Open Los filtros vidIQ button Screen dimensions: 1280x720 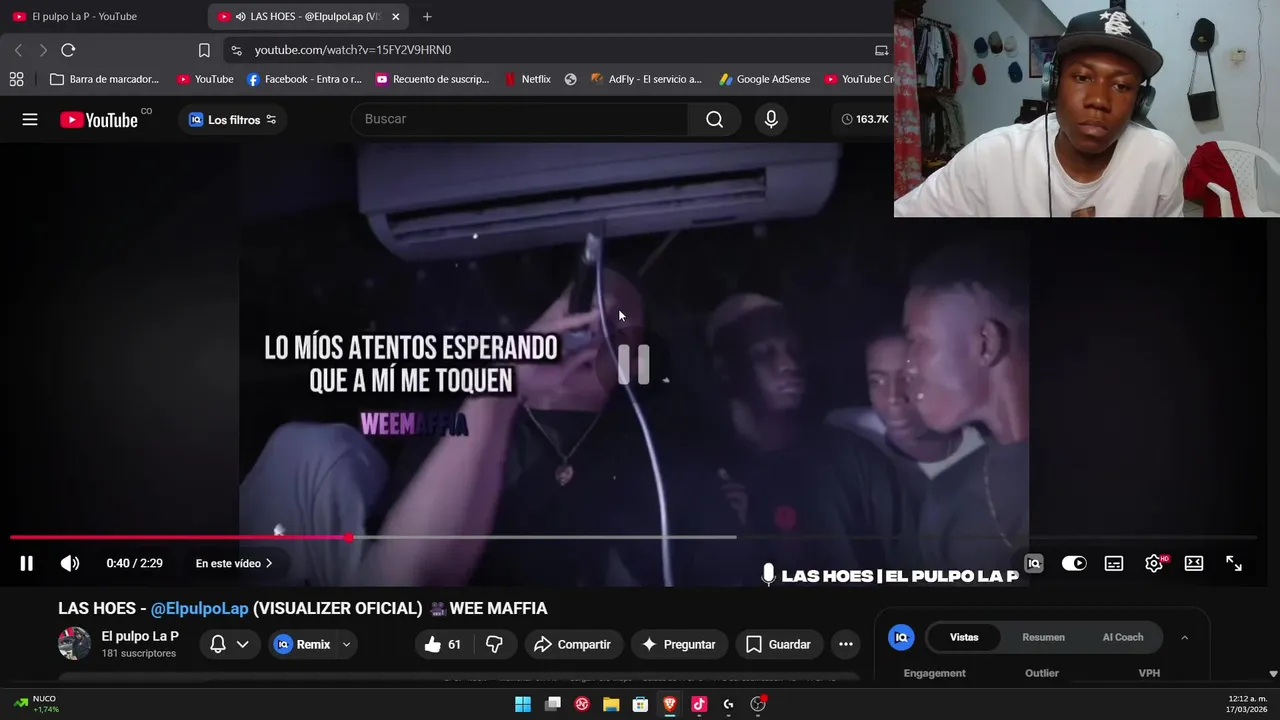pyautogui.click(x=233, y=120)
